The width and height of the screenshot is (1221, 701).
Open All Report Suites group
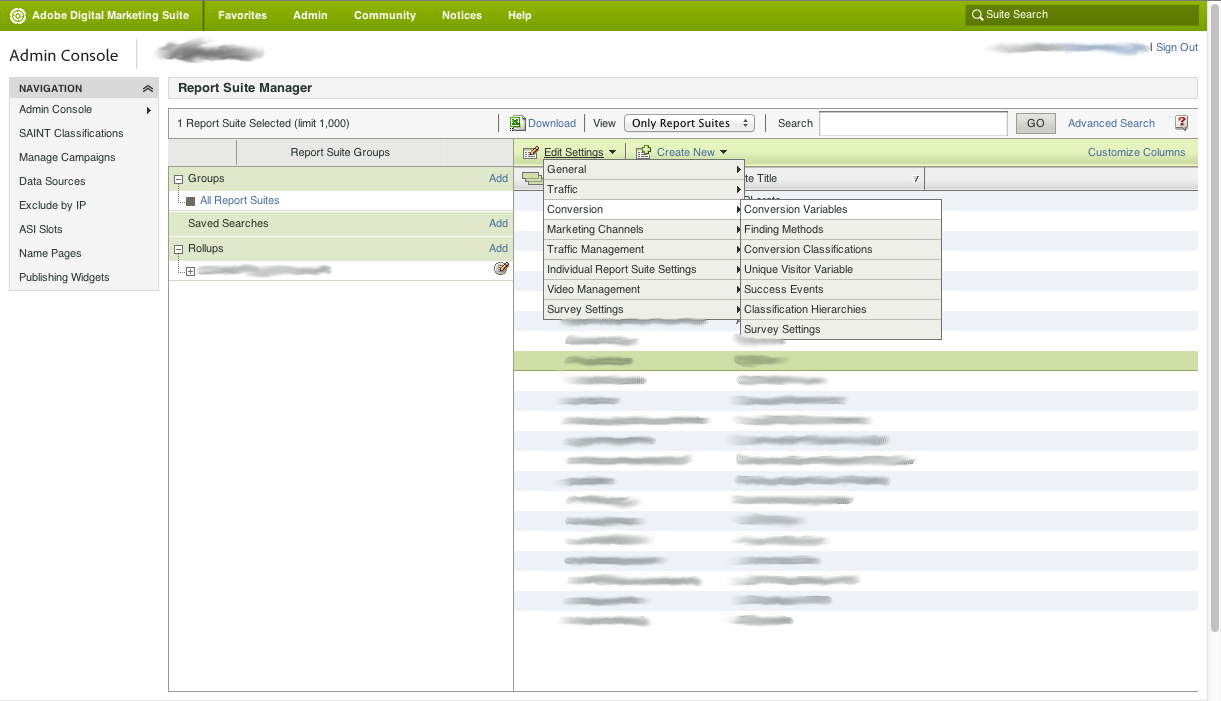(x=239, y=201)
